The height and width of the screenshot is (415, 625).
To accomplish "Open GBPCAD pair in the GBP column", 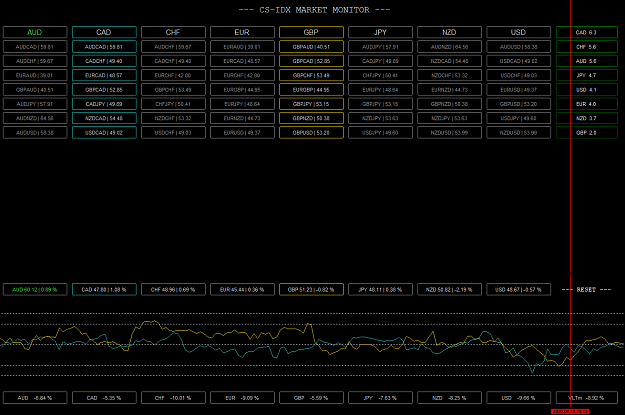I will click(x=311, y=61).
